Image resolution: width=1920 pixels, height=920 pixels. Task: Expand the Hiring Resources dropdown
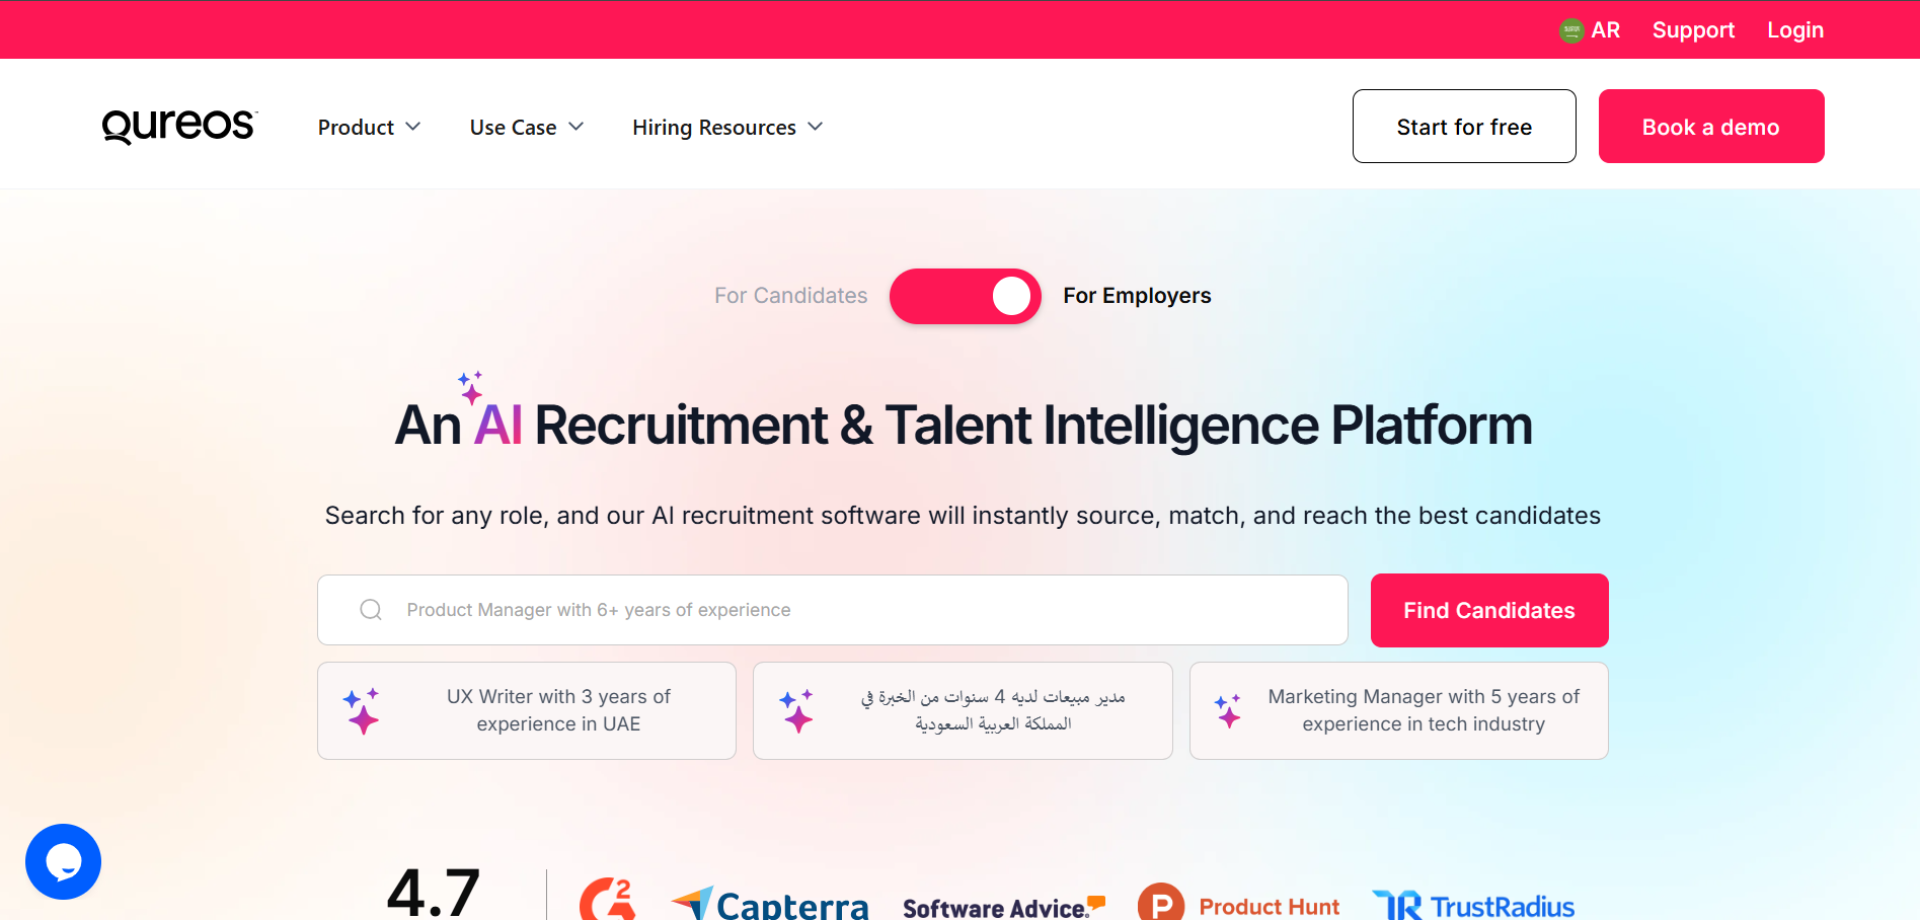[727, 127]
